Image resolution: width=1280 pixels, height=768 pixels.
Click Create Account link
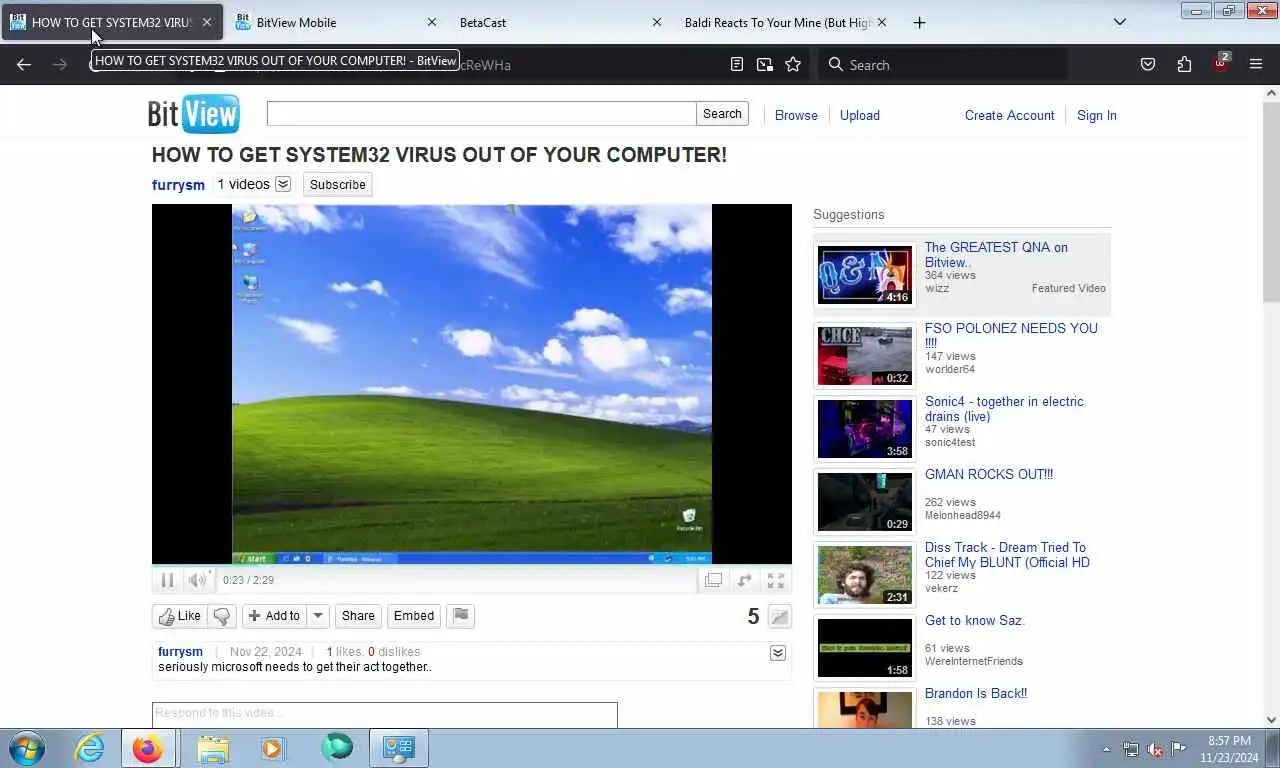point(1010,115)
